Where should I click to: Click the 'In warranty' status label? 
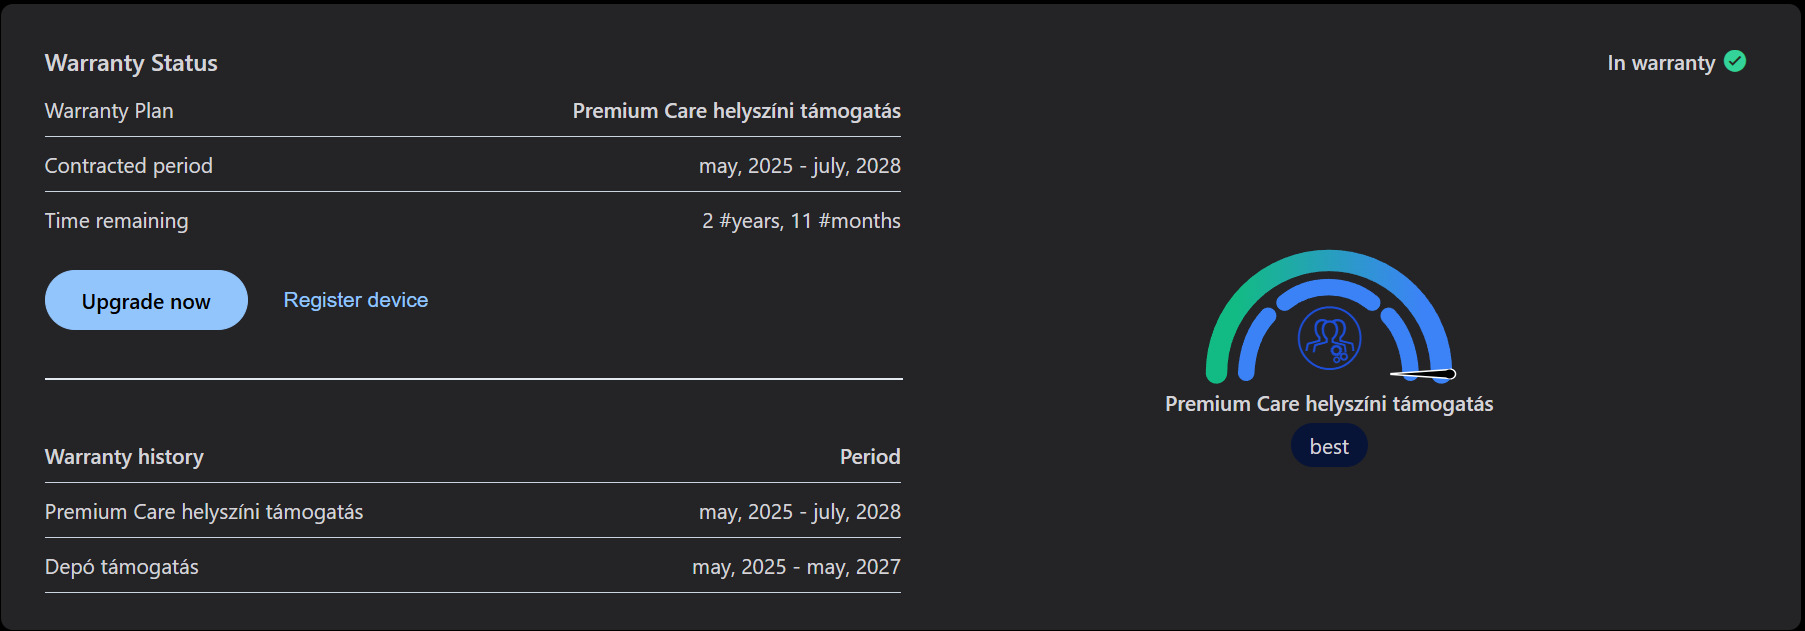point(1660,63)
